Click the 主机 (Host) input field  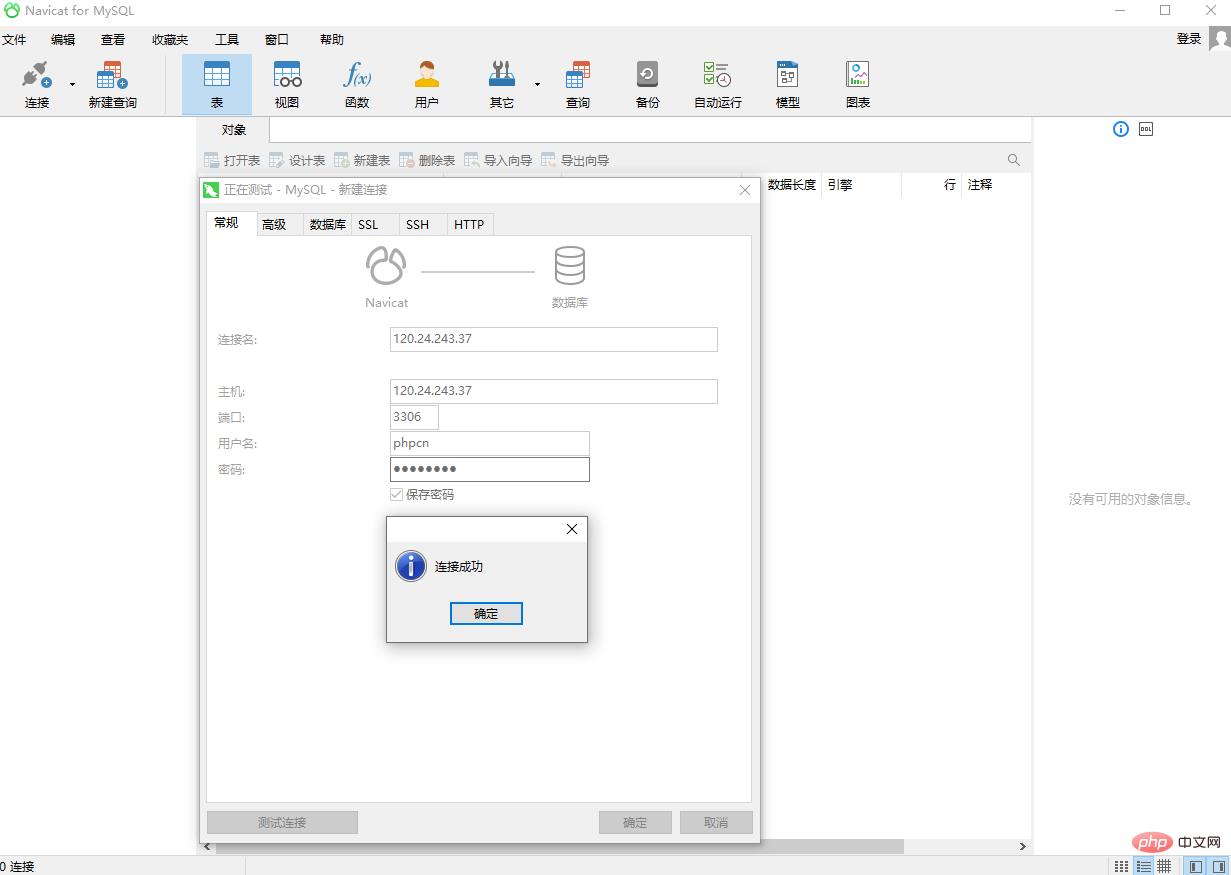pyautogui.click(x=553, y=391)
